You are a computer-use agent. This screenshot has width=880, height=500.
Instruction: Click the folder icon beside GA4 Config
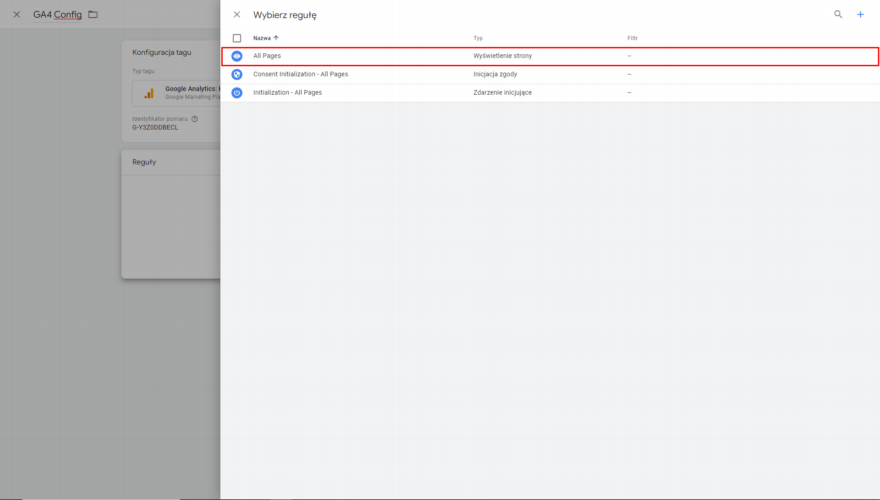(x=93, y=15)
